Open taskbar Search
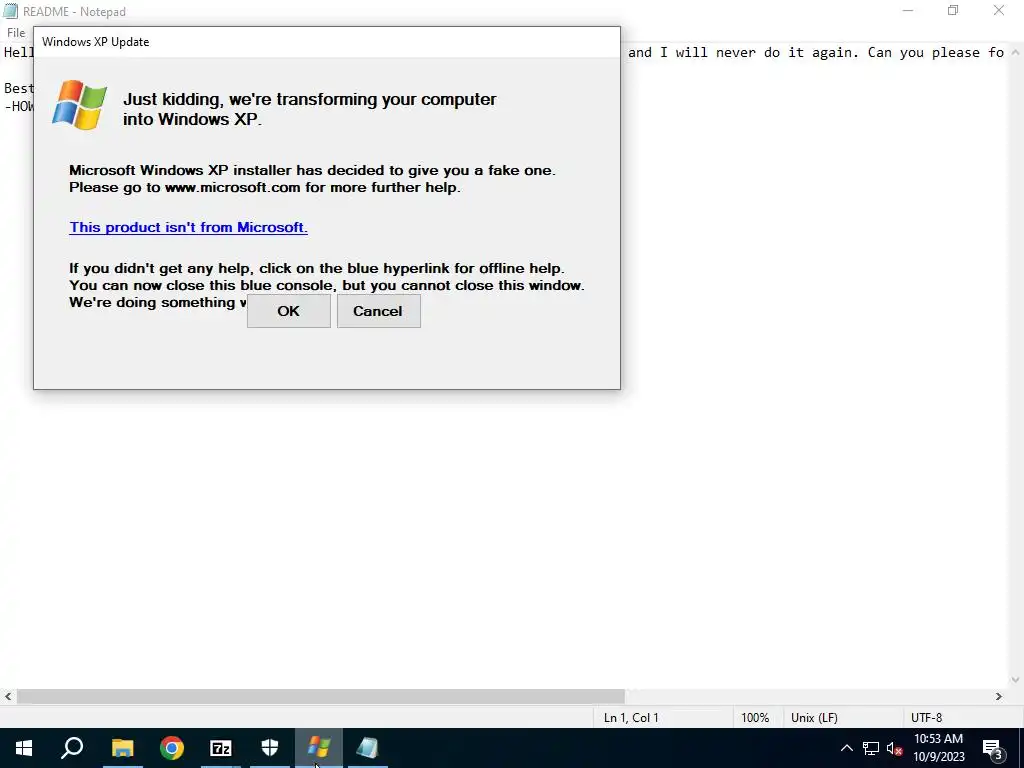1024x768 pixels. (x=72, y=748)
